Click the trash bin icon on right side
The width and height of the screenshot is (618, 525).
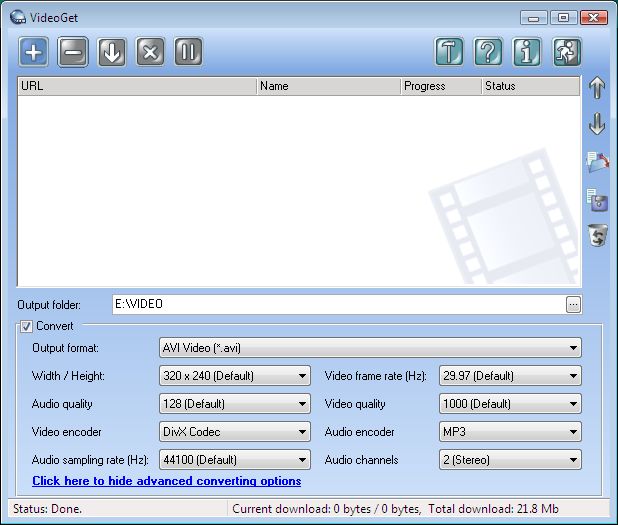(598, 236)
